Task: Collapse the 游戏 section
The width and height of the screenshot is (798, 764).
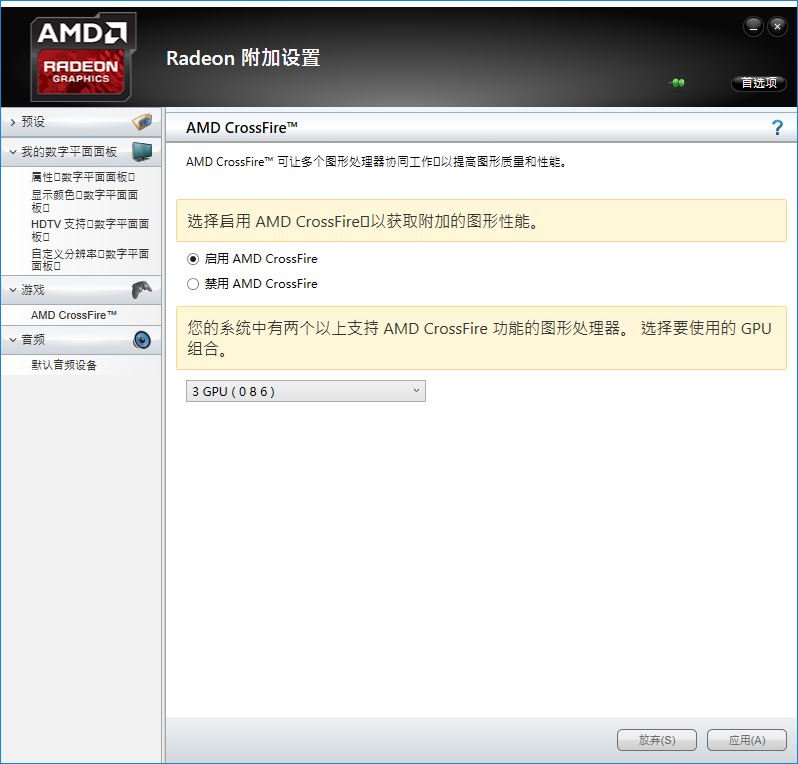Action: click(13, 290)
